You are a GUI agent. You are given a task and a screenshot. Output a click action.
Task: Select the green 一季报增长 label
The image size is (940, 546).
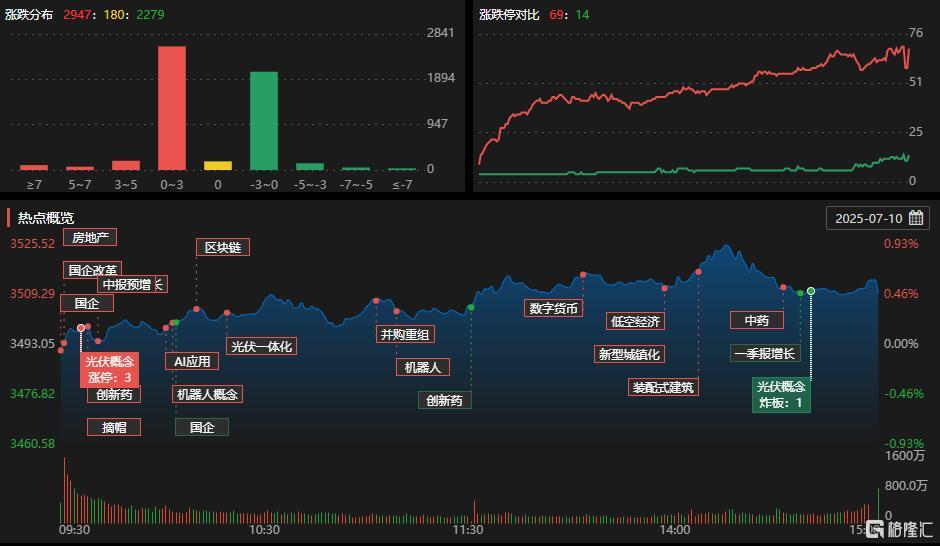click(765, 353)
